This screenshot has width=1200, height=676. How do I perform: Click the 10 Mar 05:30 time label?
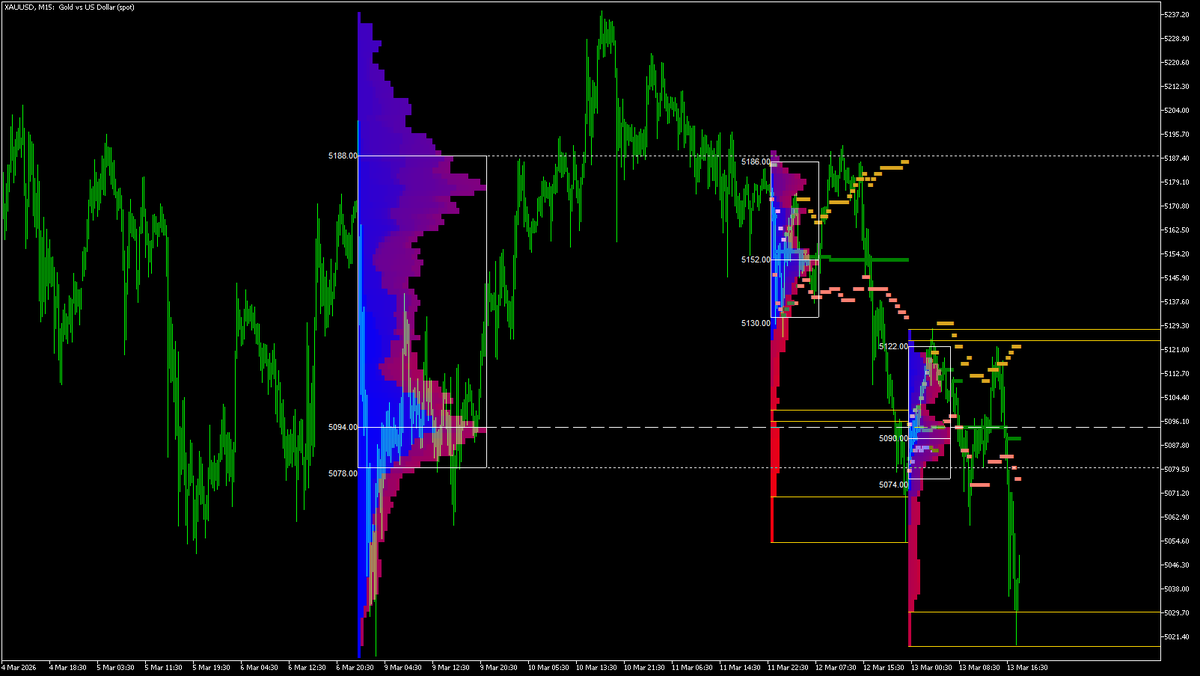click(x=549, y=666)
